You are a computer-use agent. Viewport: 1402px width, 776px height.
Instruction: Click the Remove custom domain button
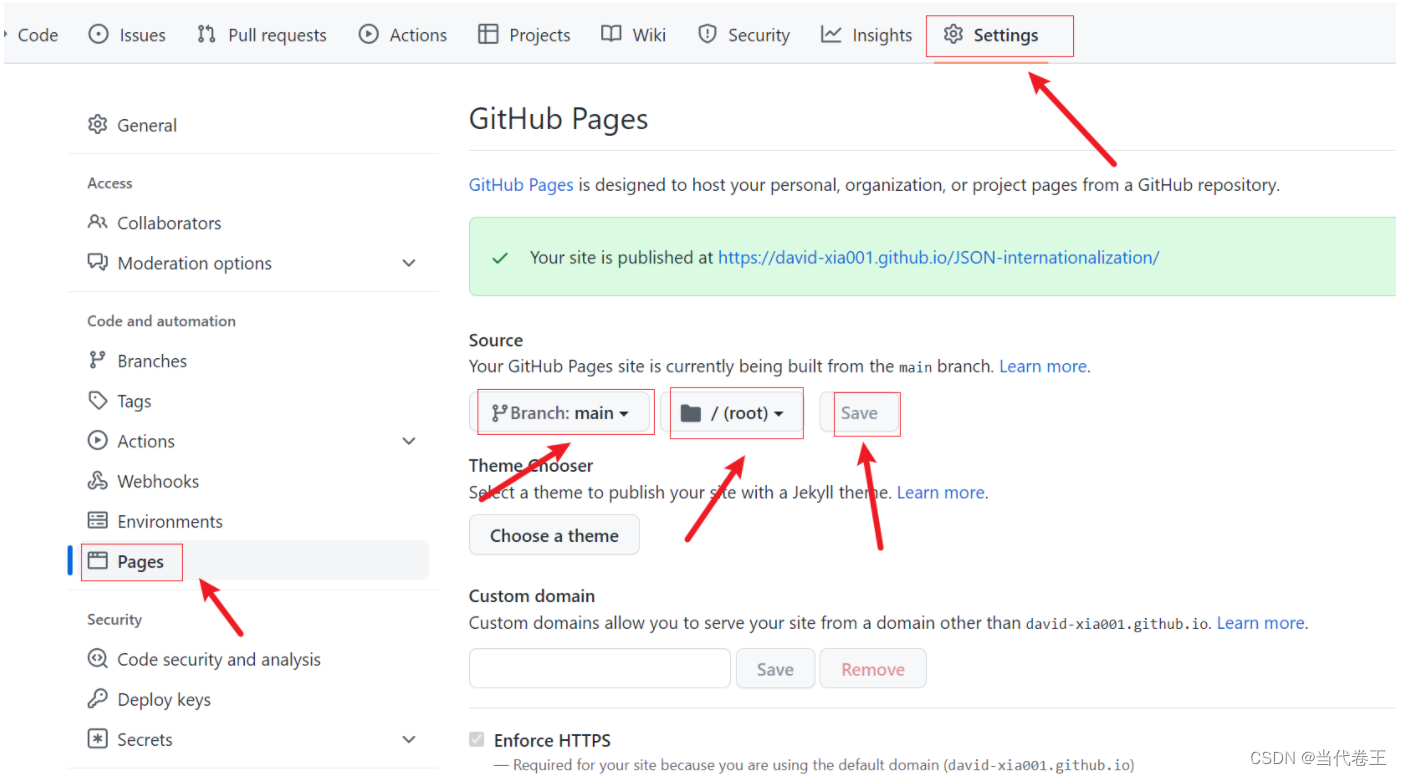tap(873, 669)
